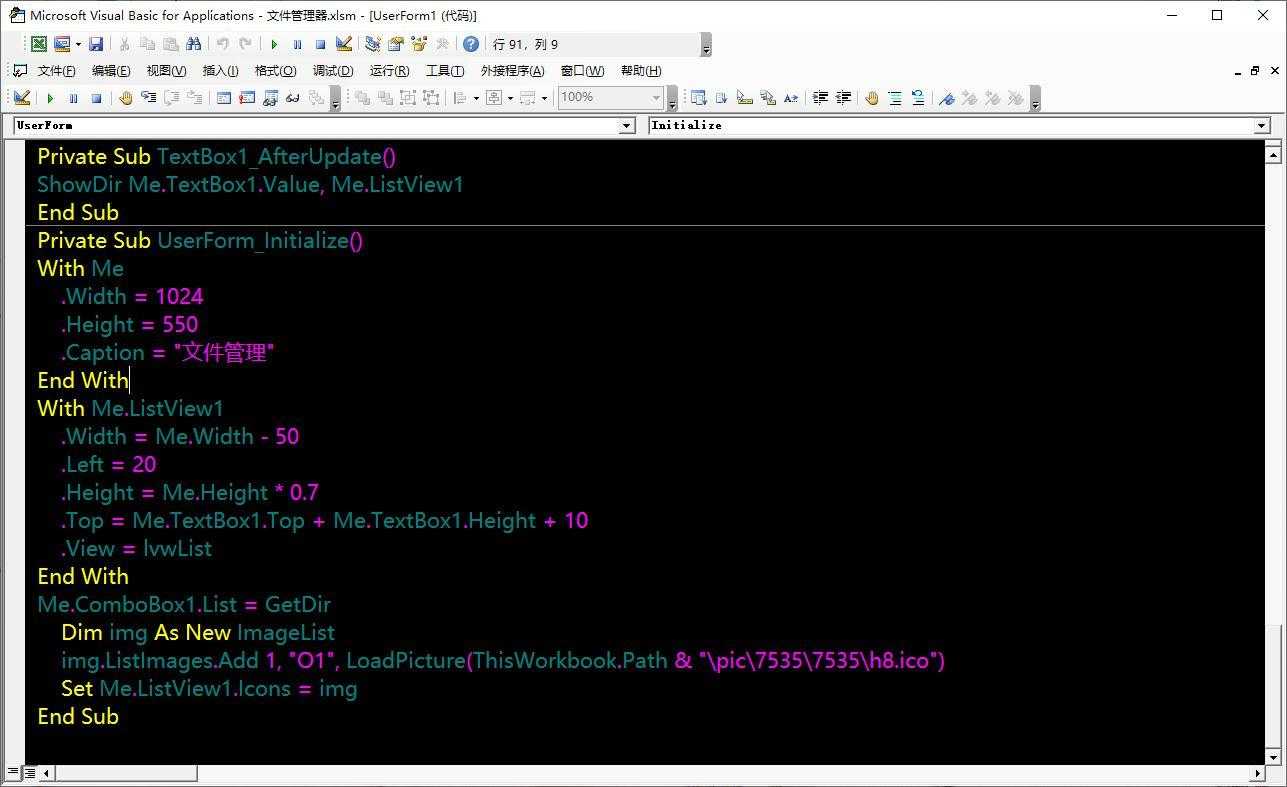
Task: Open the Toolbox icon
Action: pyautogui.click(x=442, y=44)
